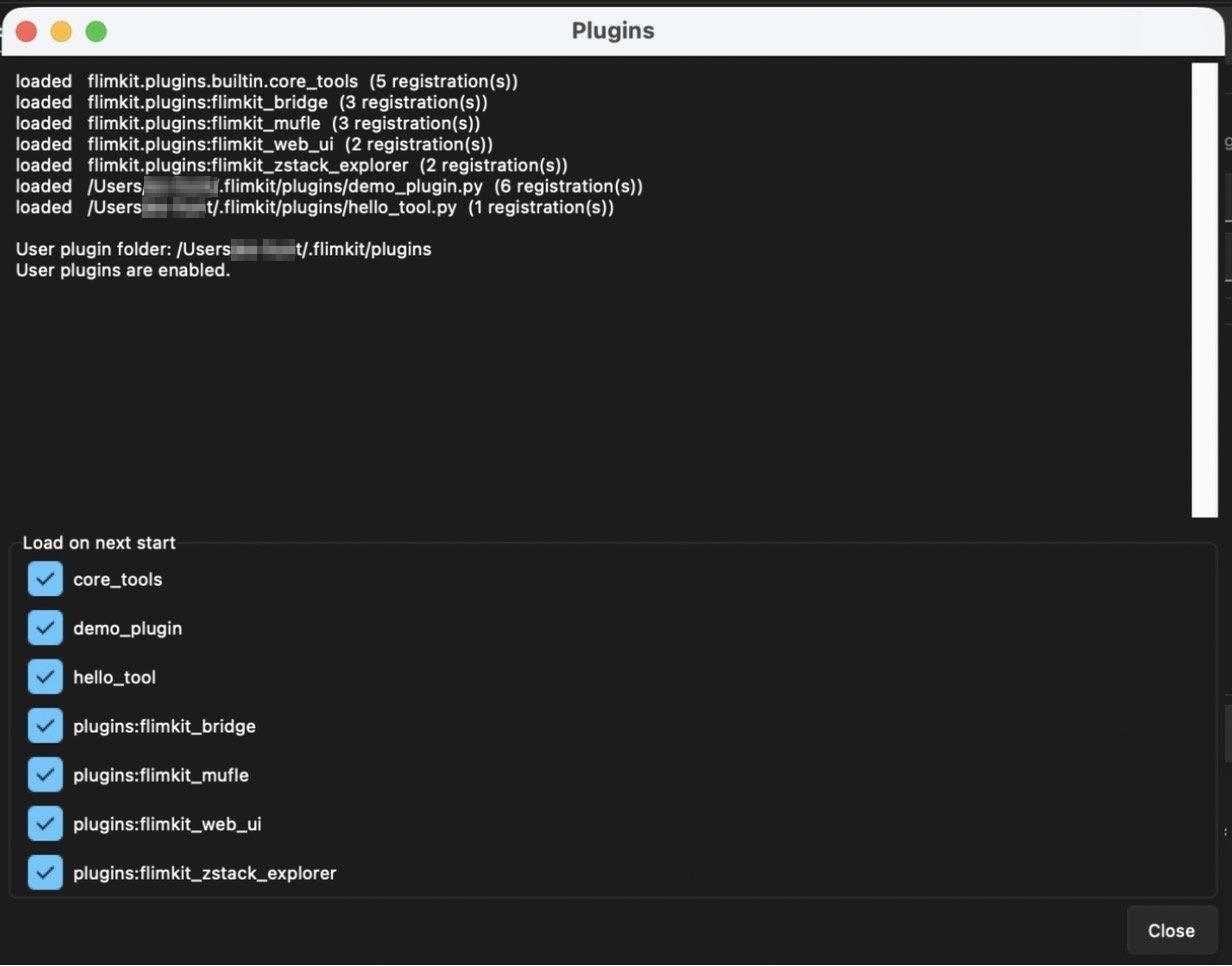Click the demo_plugin label text

128,628
